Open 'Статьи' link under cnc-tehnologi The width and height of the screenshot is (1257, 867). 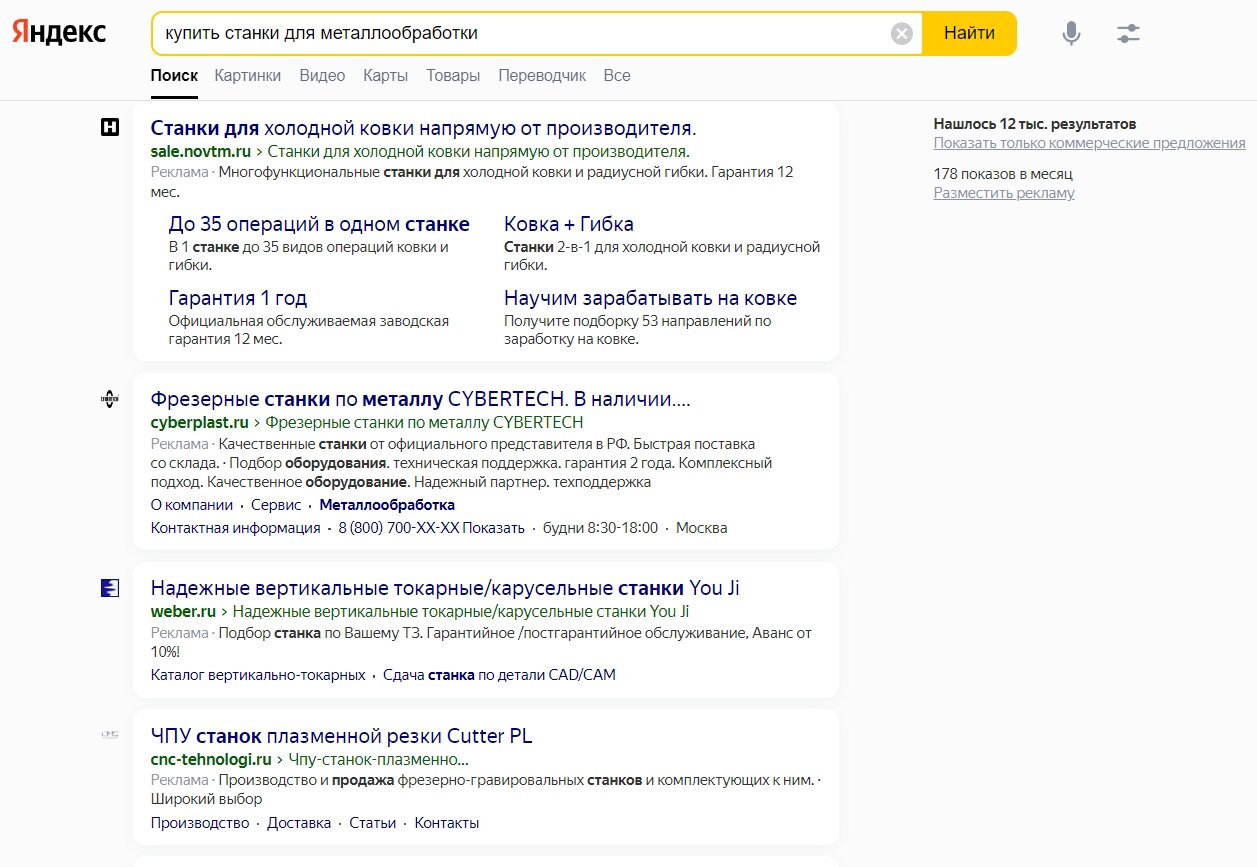coord(373,823)
